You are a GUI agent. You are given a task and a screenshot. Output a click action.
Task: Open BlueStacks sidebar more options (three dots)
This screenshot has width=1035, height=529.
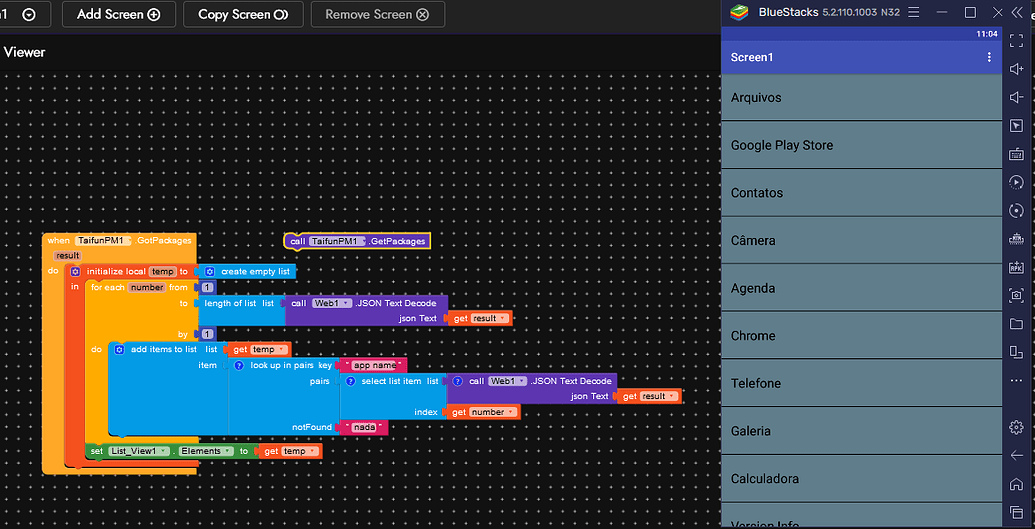coord(1017,380)
